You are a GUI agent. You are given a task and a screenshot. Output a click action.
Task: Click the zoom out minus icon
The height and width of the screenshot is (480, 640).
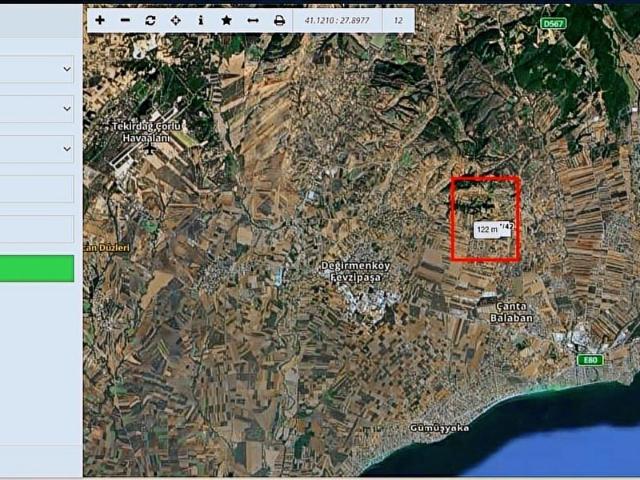[x=125, y=20]
